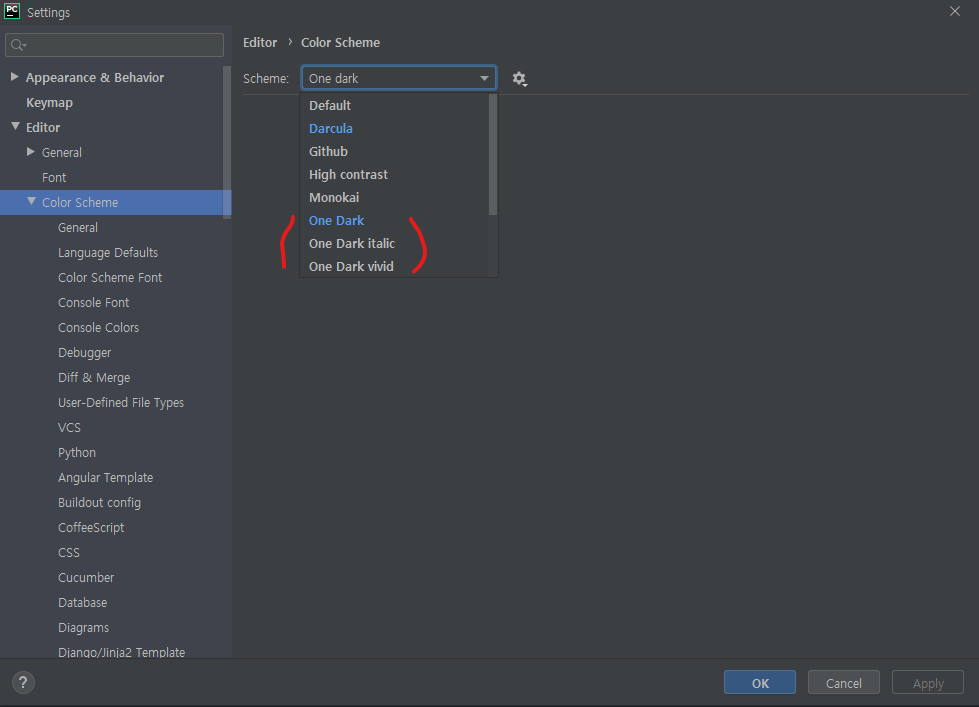Open Database color settings

point(82,602)
